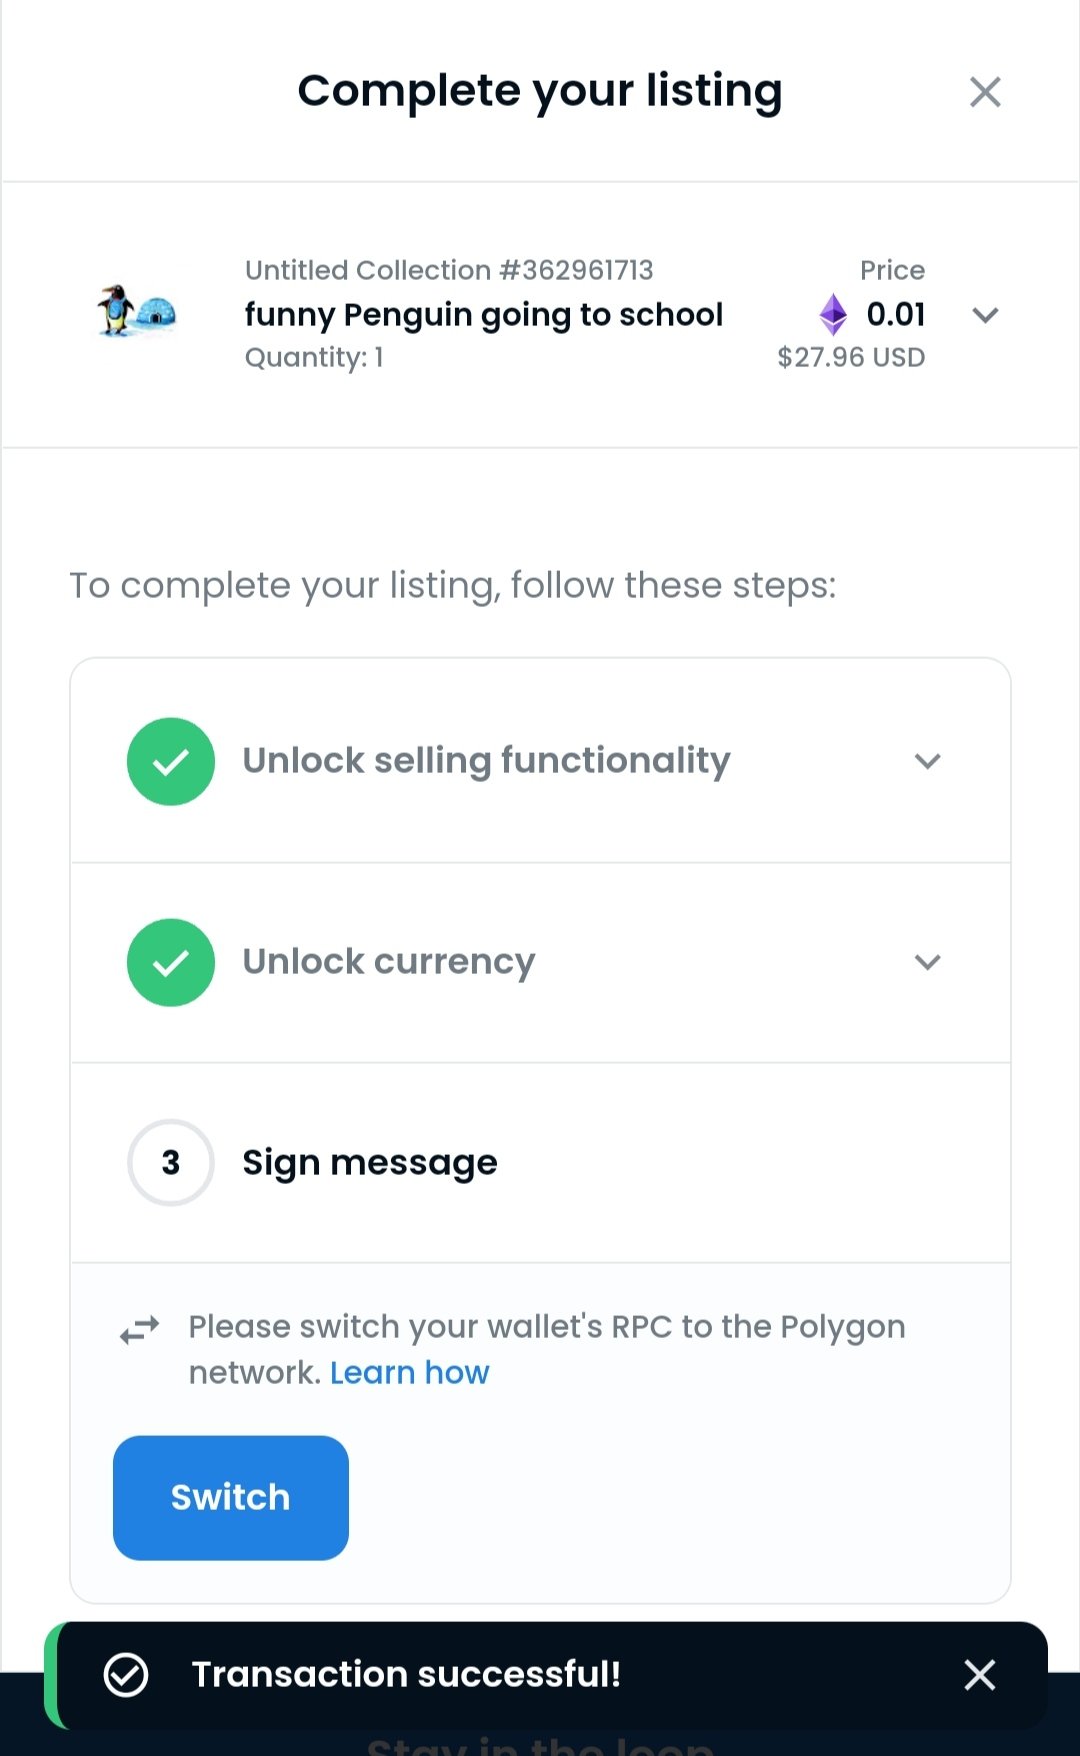Screen dimensions: 1080x1756
Task: Select the Sign message step
Action: [540, 1162]
